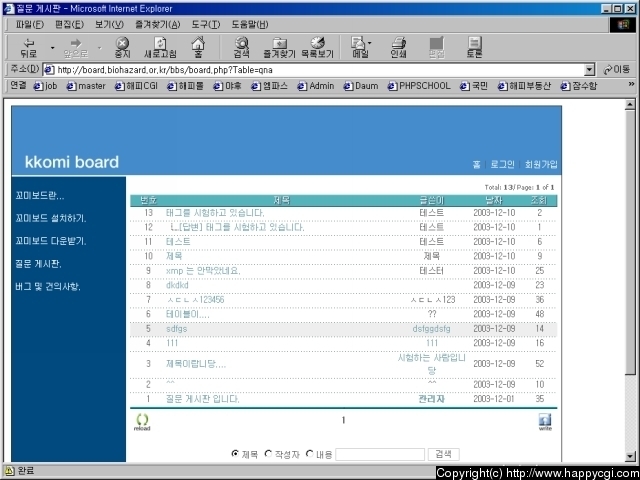The height and width of the screenshot is (480, 640).
Task: Select the 내용 search radio button
Action: click(309, 453)
